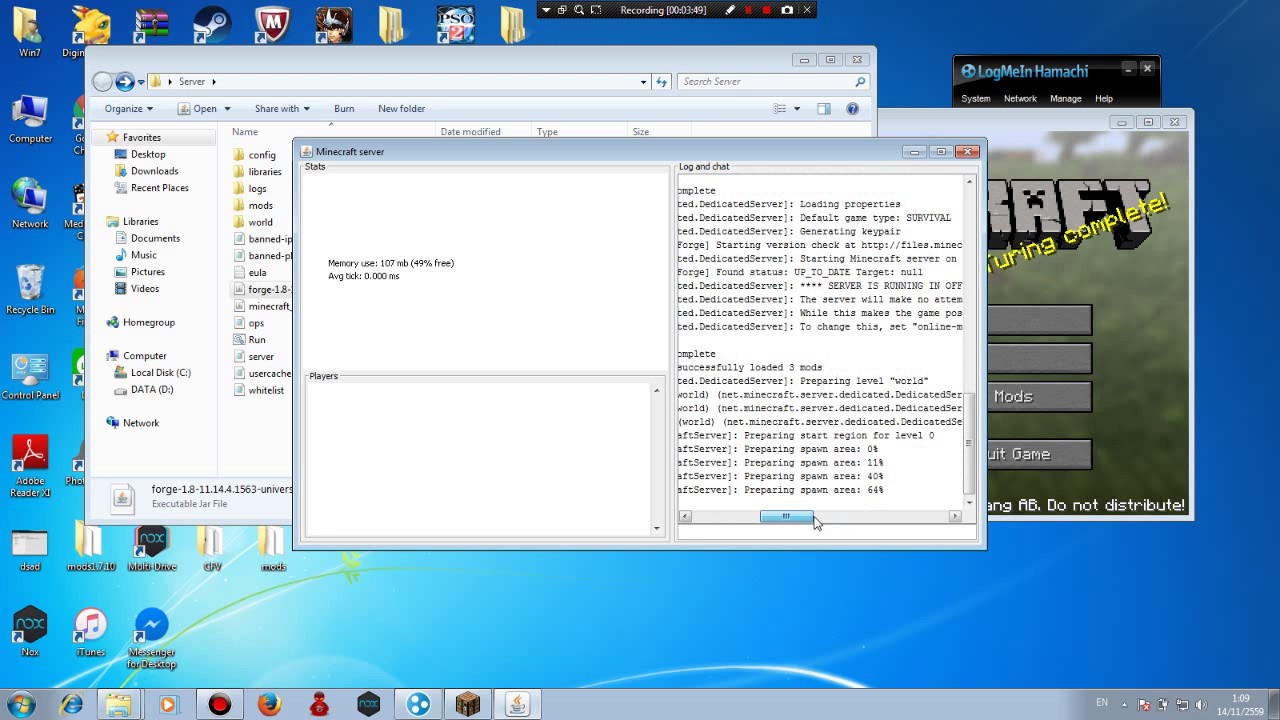
Task: Click the Mods button in Minecraft menu
Action: pyautogui.click(x=1039, y=397)
